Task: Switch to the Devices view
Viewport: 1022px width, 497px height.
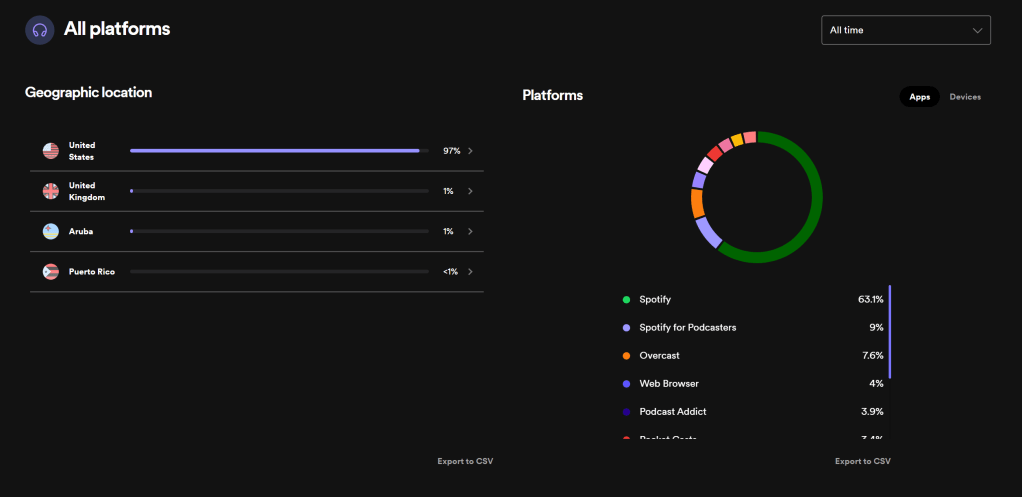Action: [x=965, y=97]
